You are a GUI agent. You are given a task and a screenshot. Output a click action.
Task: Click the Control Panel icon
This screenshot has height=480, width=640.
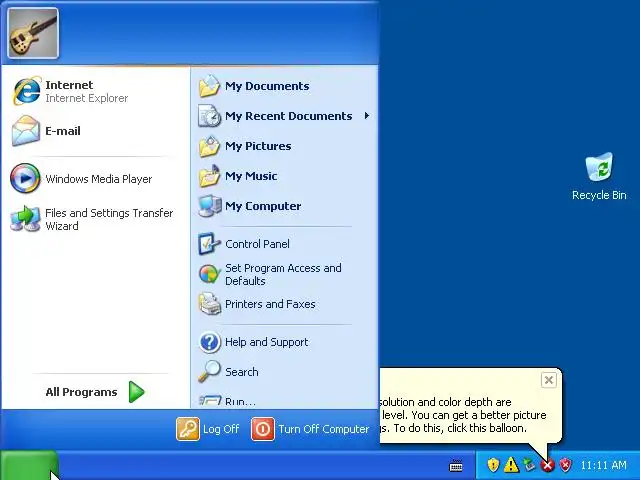pyautogui.click(x=209, y=244)
